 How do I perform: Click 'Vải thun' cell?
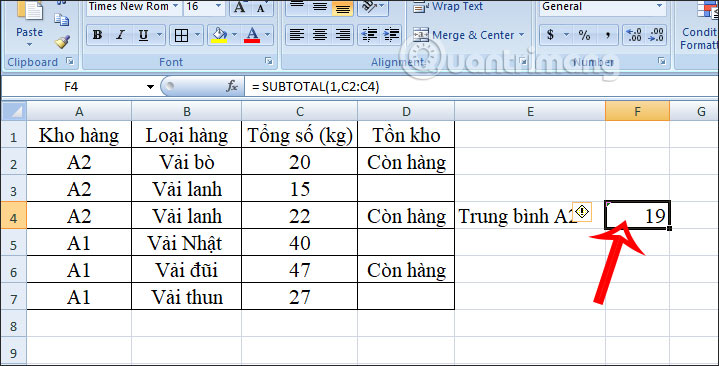pyautogui.click(x=186, y=297)
